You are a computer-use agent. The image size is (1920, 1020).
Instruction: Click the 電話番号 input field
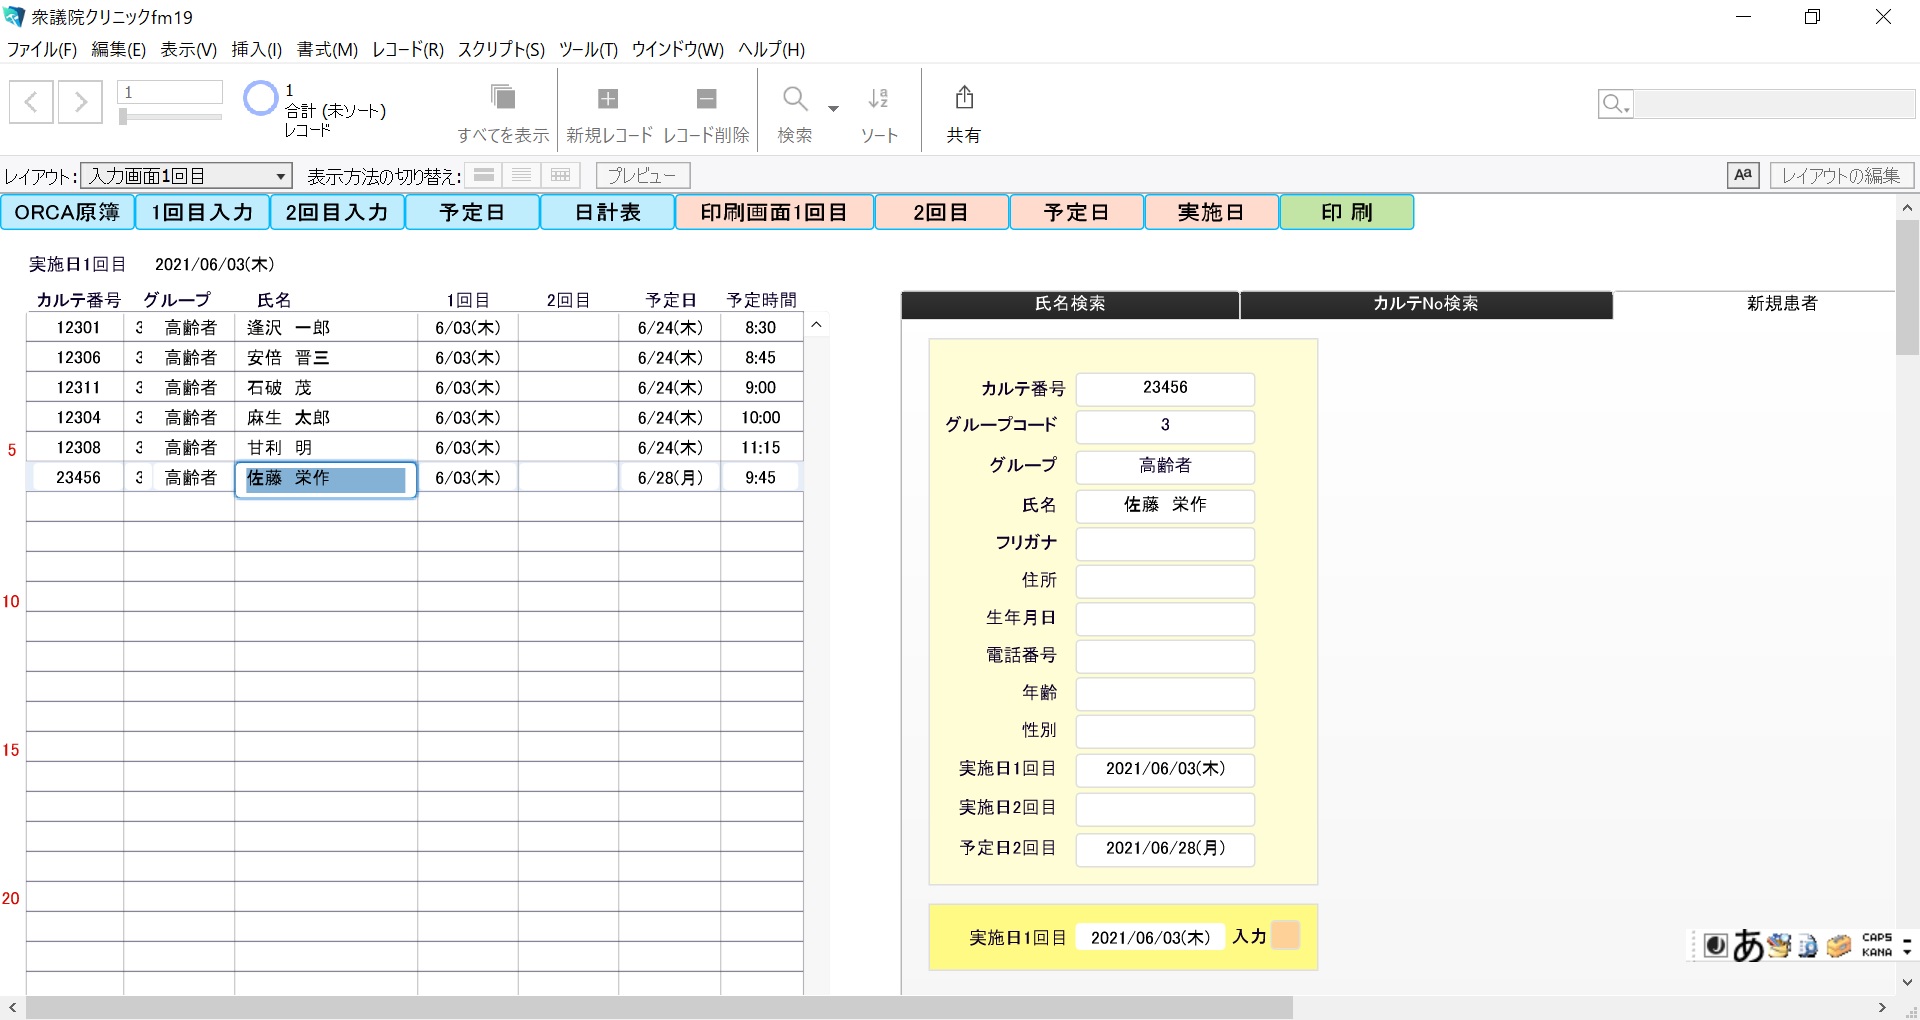point(1165,656)
